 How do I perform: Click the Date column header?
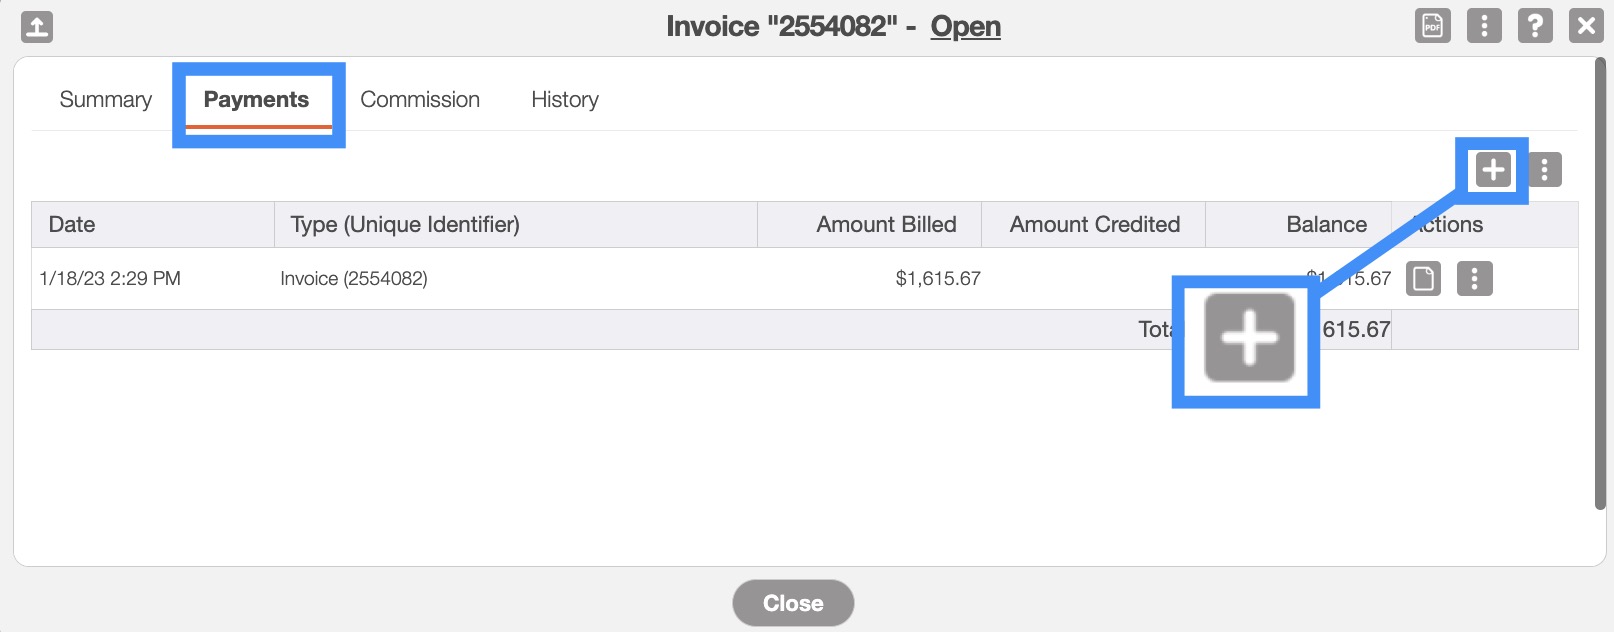click(x=72, y=225)
